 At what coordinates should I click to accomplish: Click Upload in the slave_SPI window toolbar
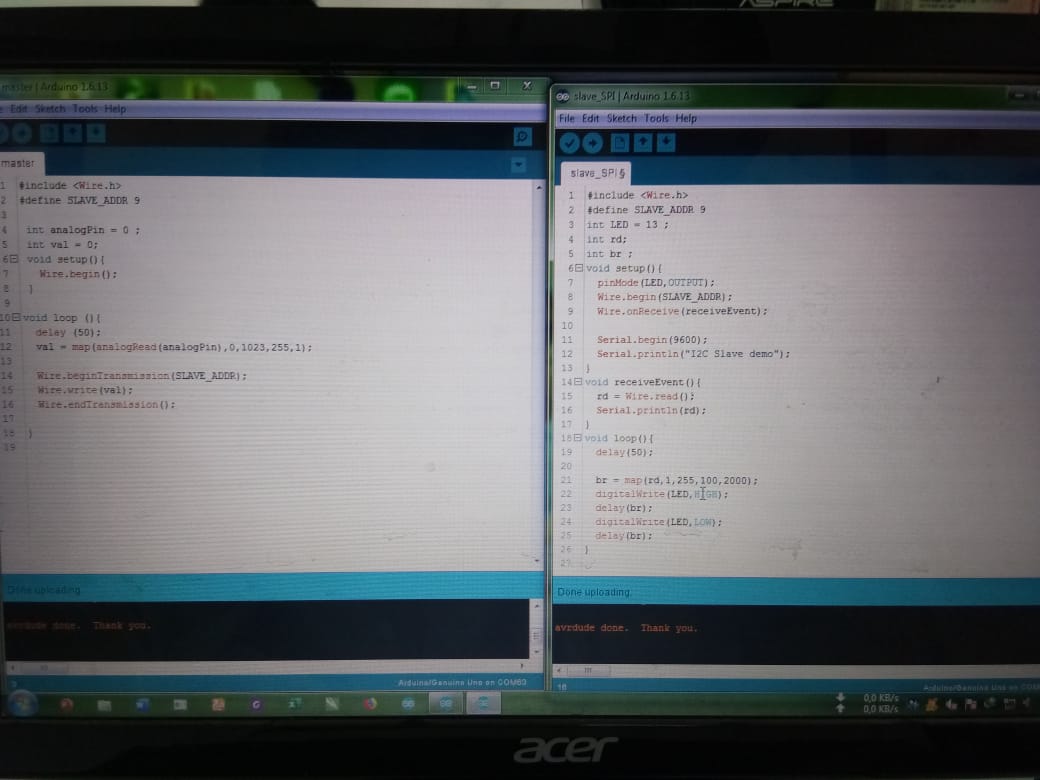592,143
